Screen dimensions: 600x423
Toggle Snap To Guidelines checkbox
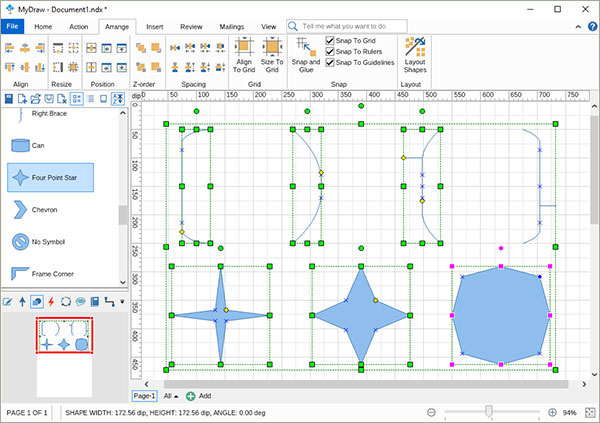331,63
